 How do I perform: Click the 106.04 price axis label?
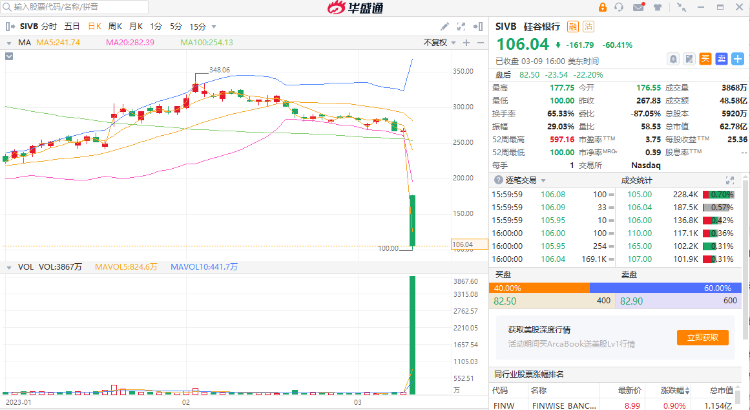coord(470,244)
